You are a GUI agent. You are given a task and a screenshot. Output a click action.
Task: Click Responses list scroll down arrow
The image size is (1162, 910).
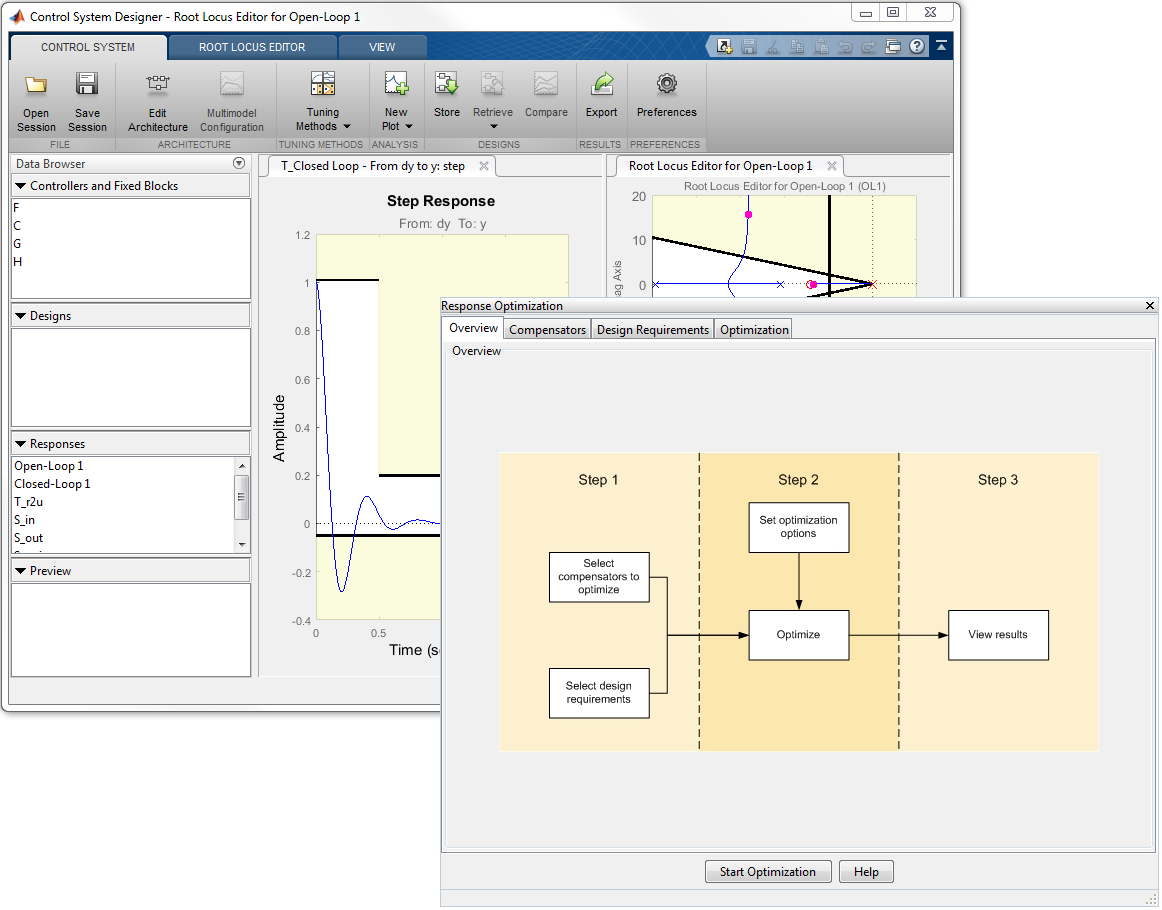pos(242,545)
